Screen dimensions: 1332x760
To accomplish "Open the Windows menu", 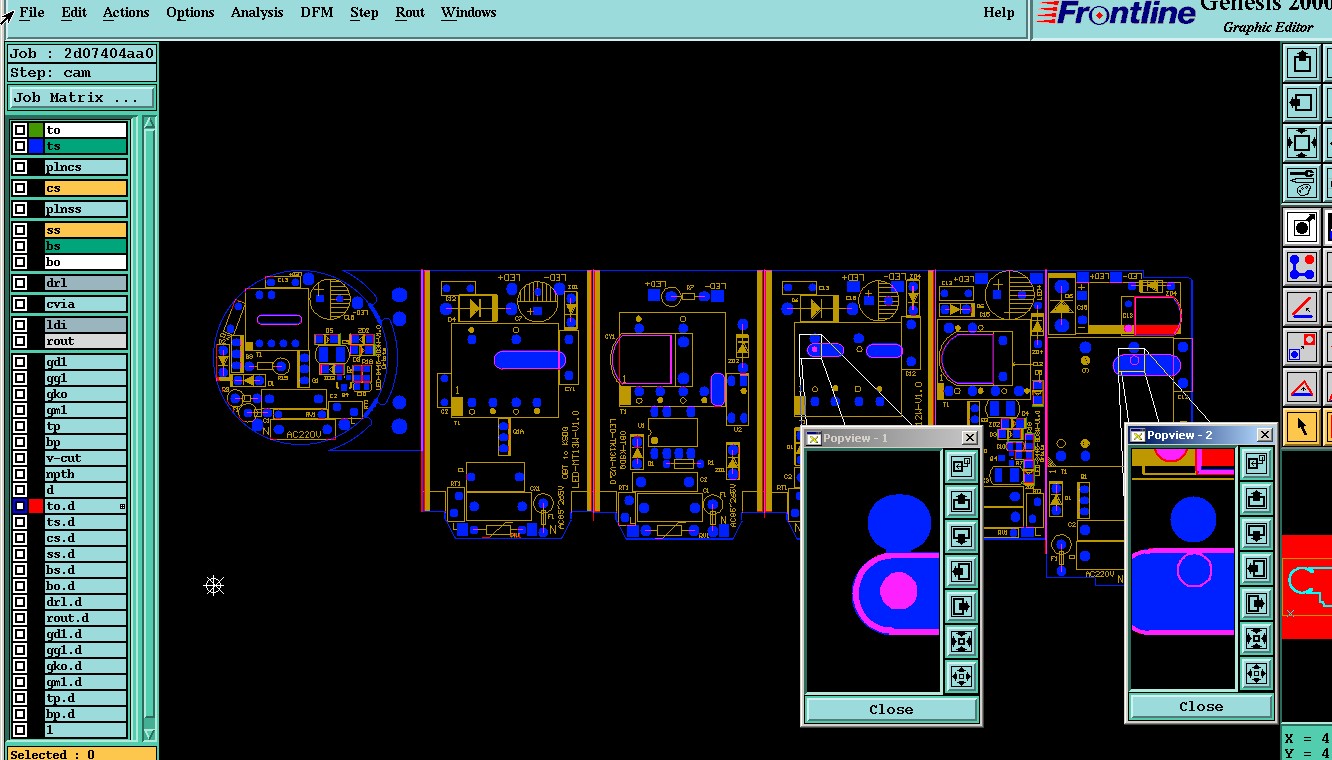I will pos(469,13).
